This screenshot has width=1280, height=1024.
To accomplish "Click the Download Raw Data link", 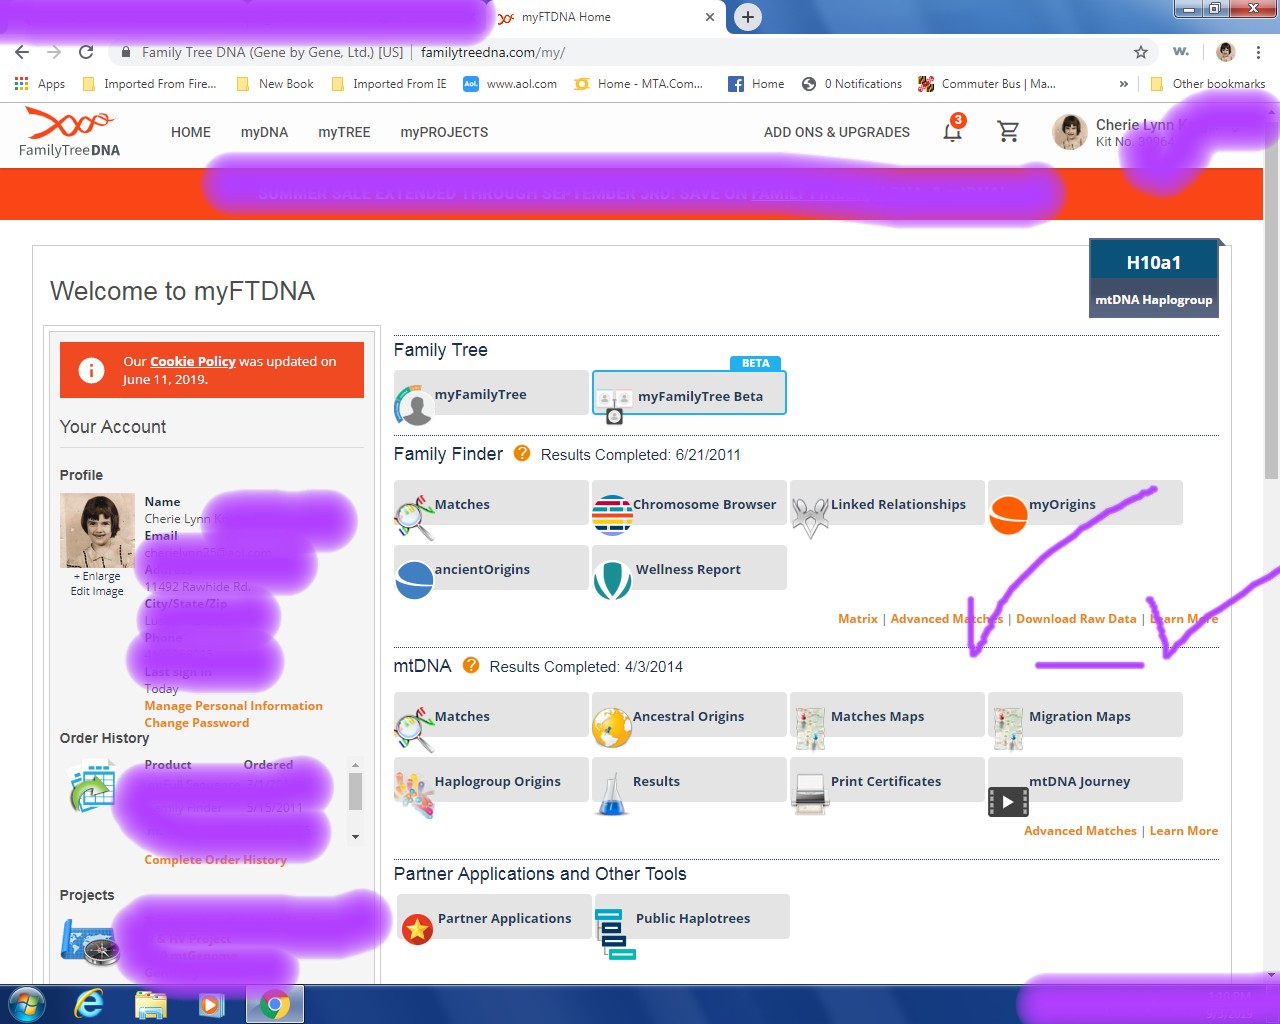I will point(1076,618).
